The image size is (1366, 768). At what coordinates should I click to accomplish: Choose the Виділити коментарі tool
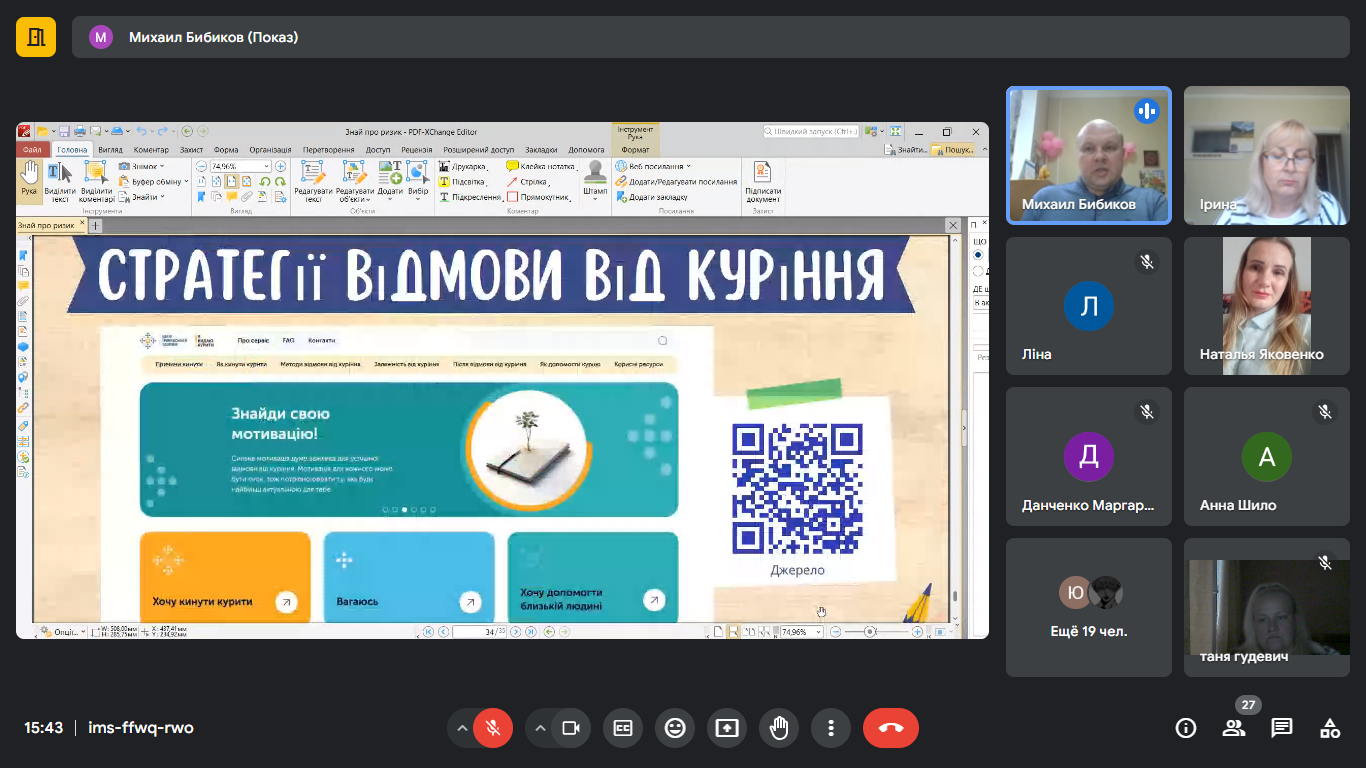96,182
